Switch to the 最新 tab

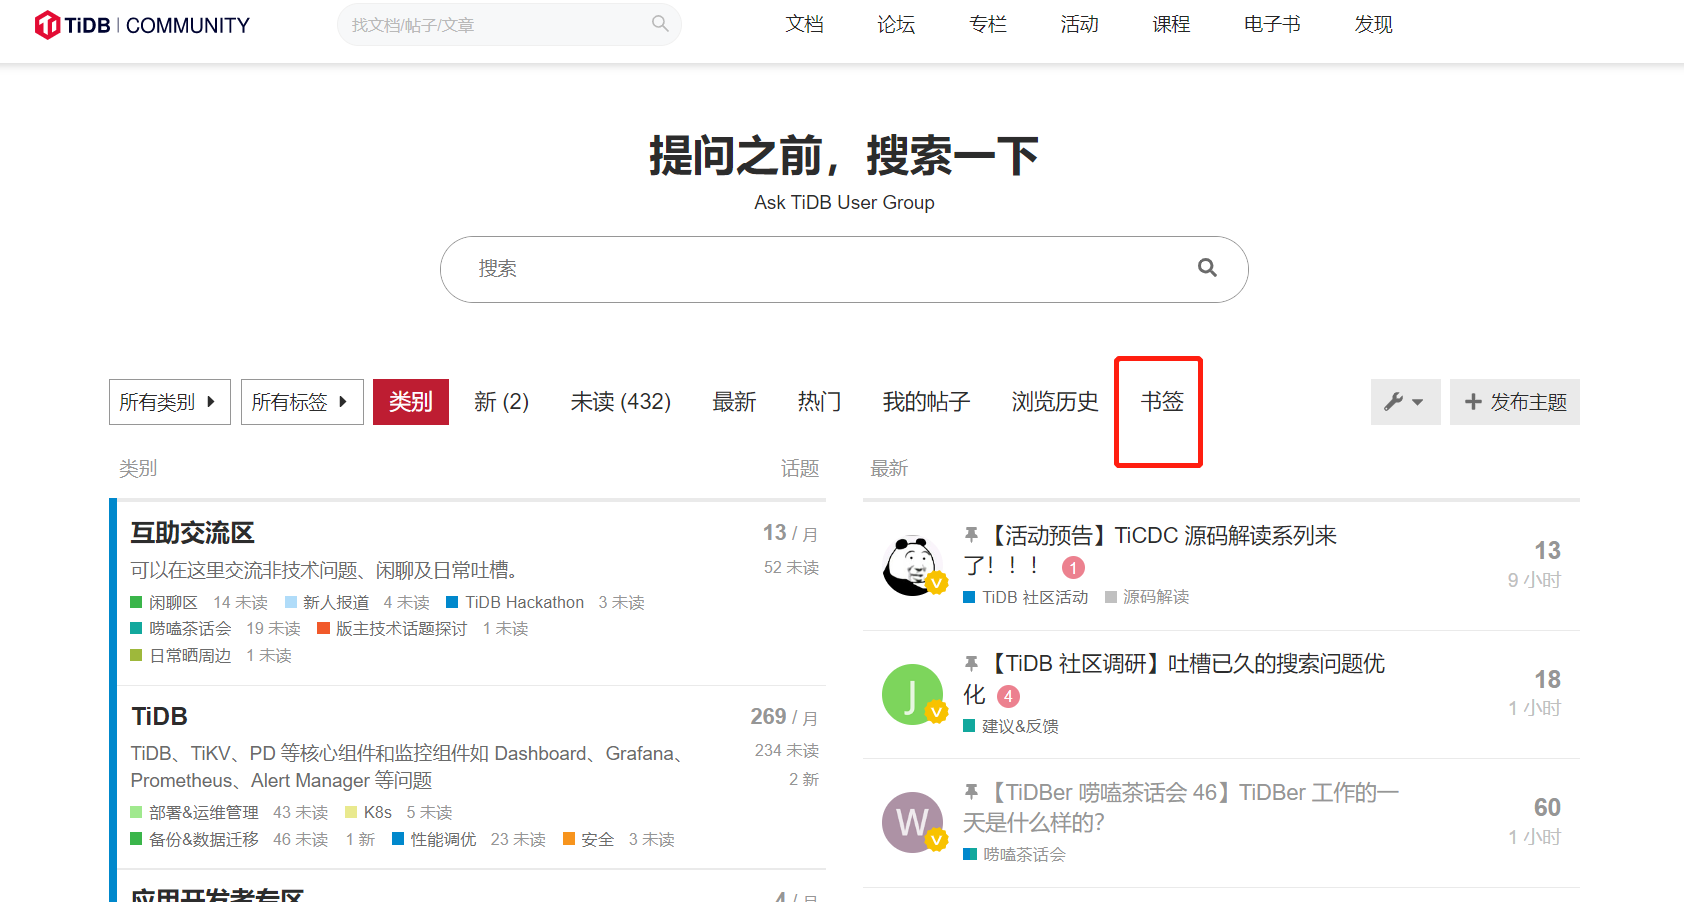734,402
